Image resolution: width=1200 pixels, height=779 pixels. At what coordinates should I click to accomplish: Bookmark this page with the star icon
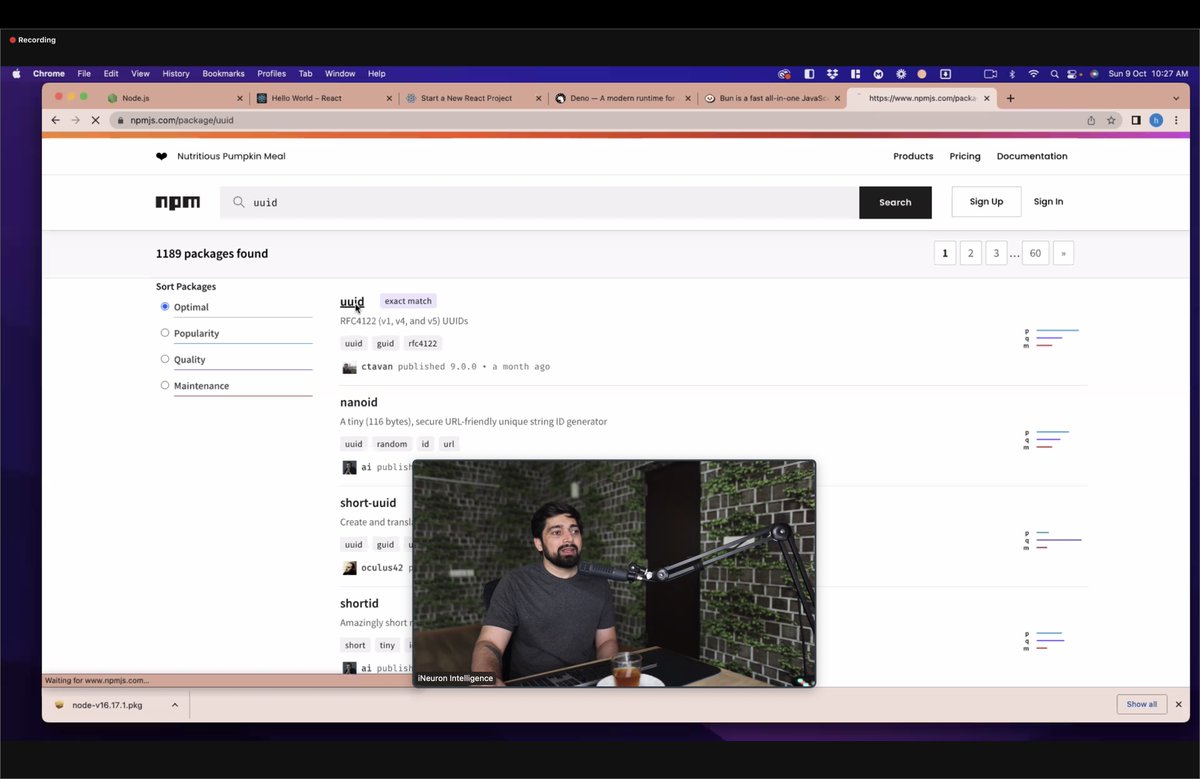(x=1111, y=120)
